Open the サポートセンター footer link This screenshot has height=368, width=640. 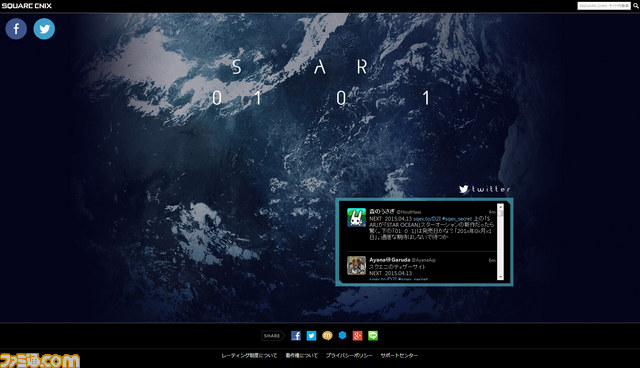399,356
